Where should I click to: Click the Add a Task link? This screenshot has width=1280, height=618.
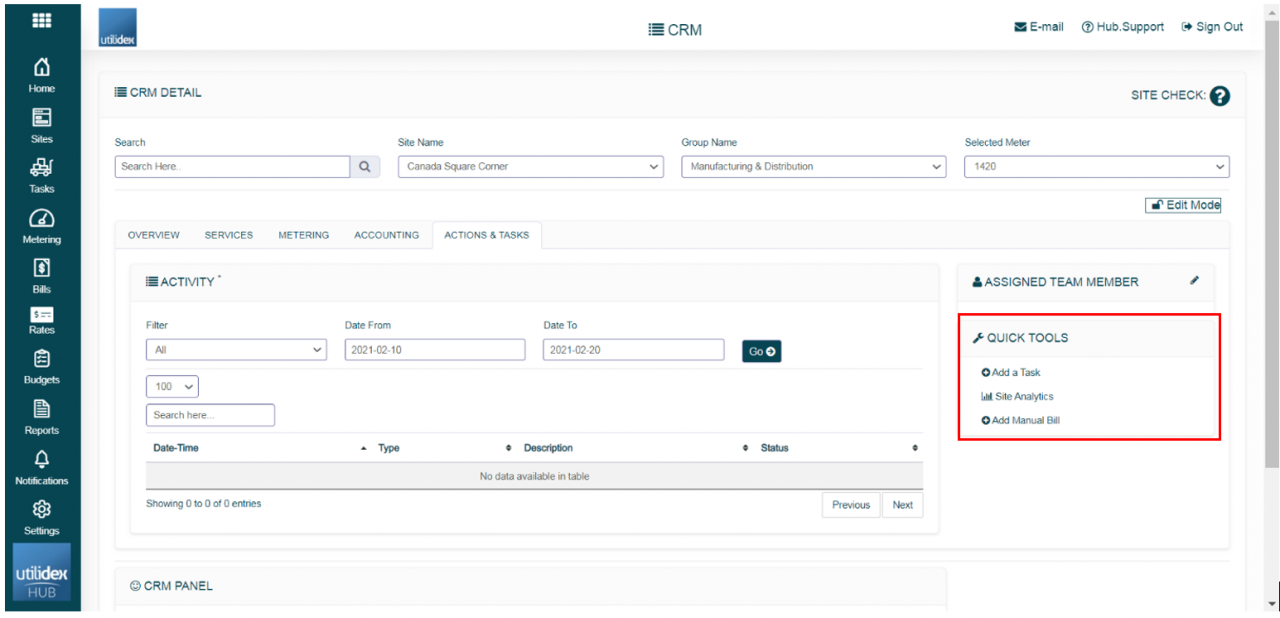tap(1015, 373)
